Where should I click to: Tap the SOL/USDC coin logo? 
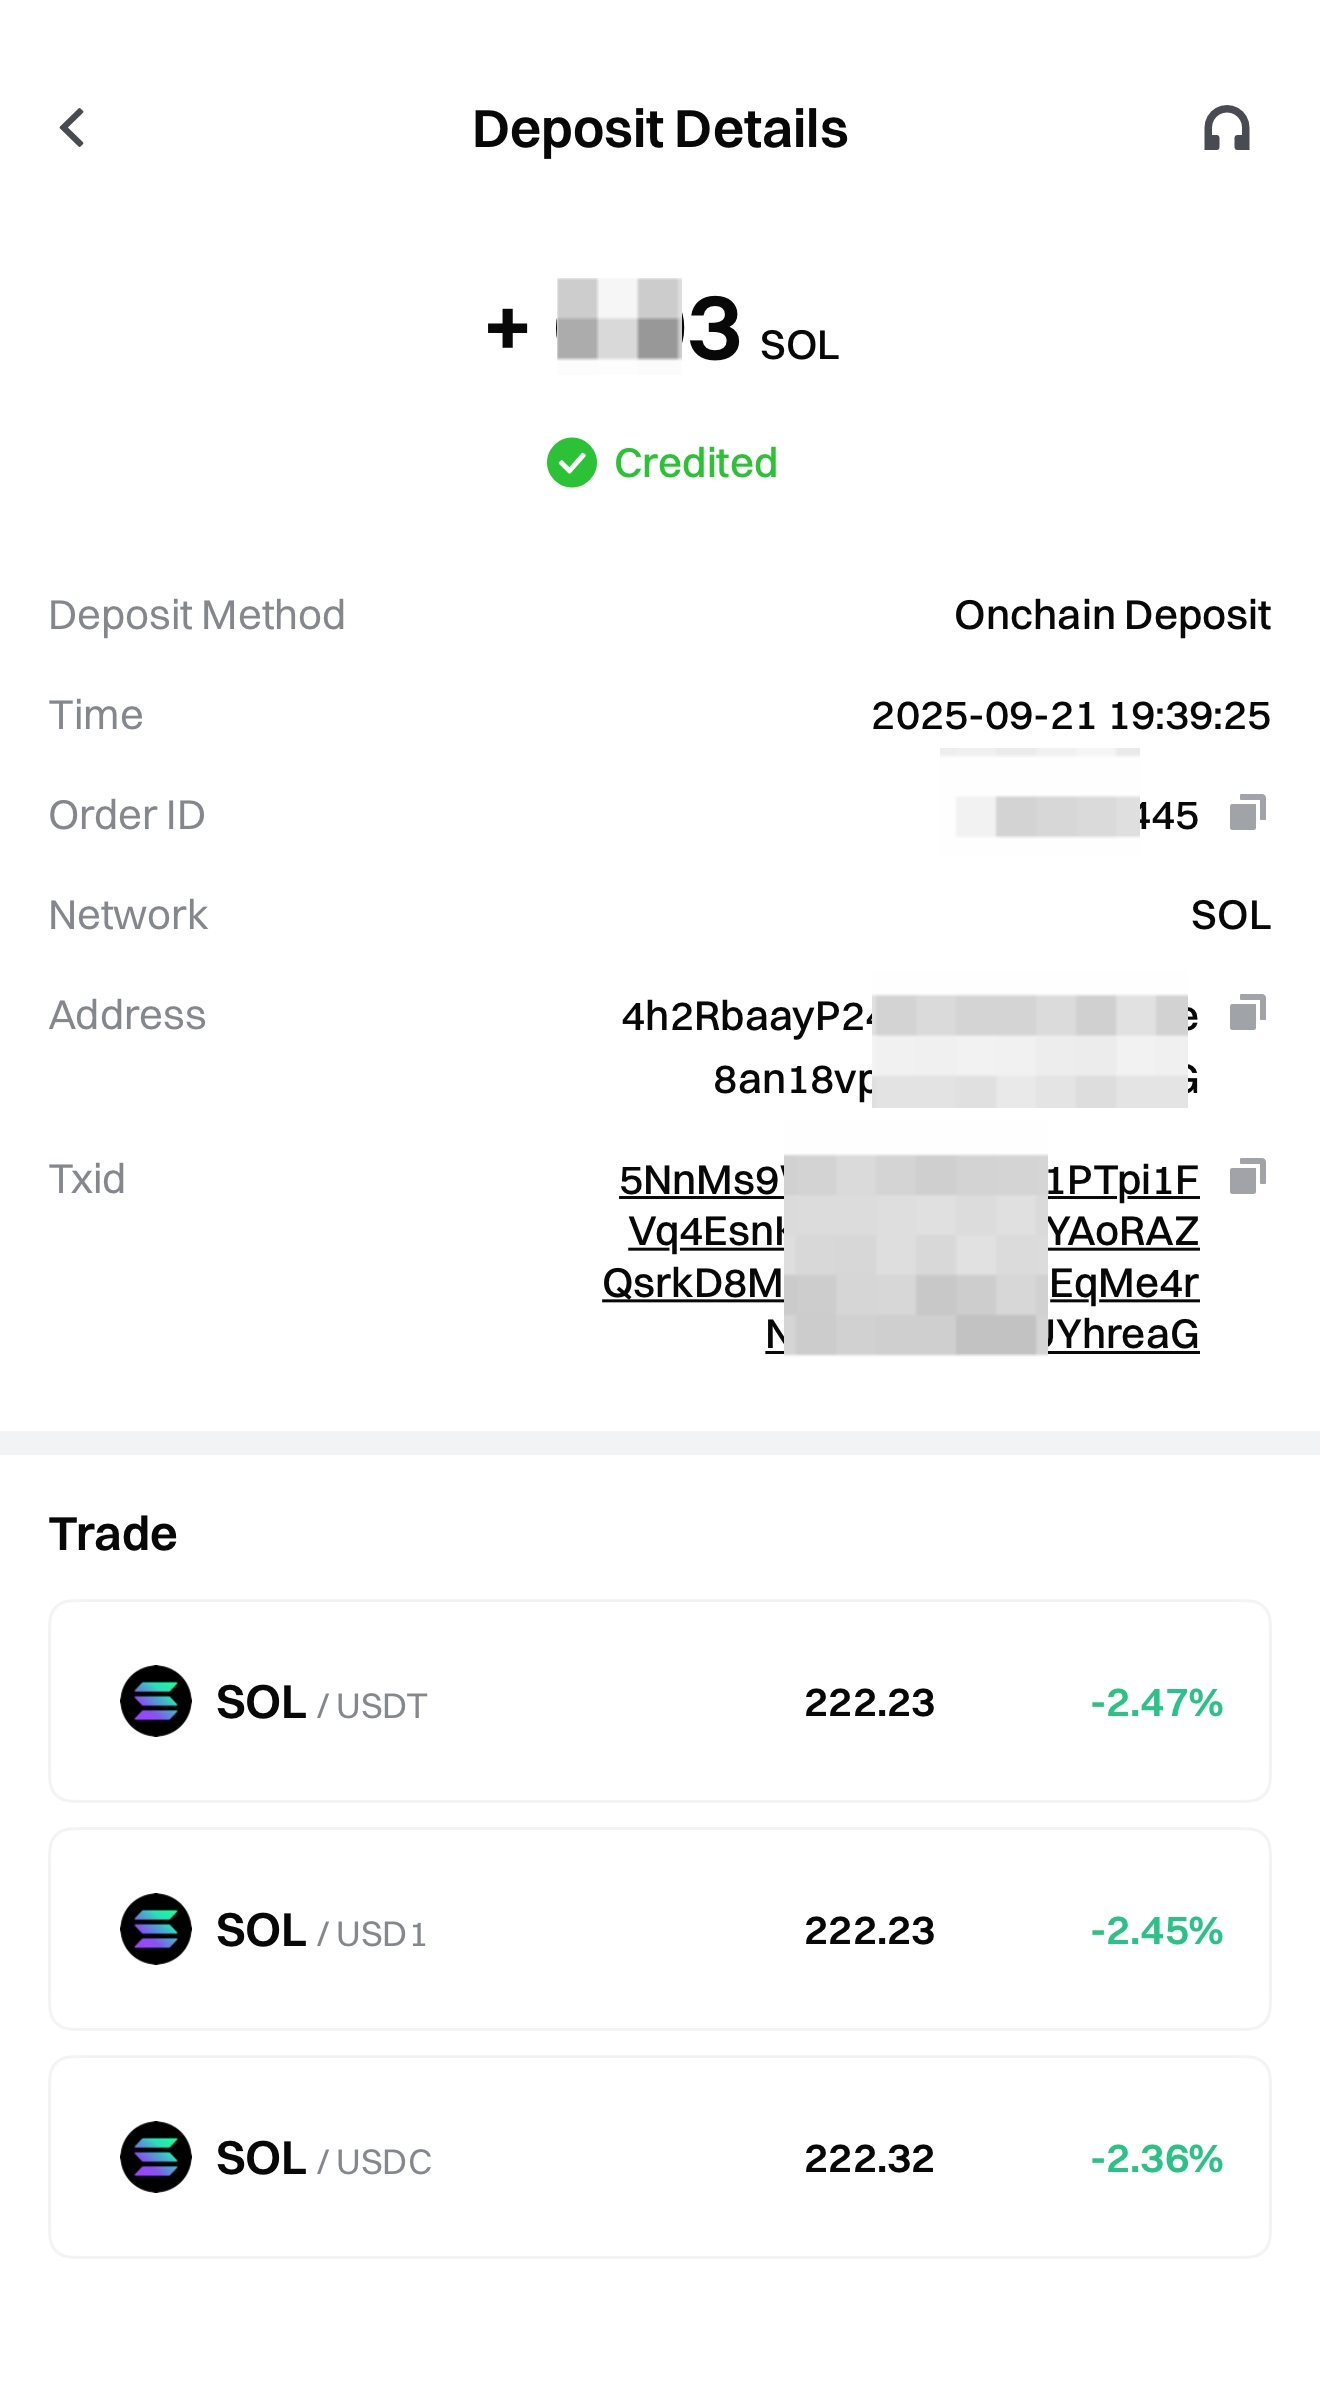tap(156, 2157)
